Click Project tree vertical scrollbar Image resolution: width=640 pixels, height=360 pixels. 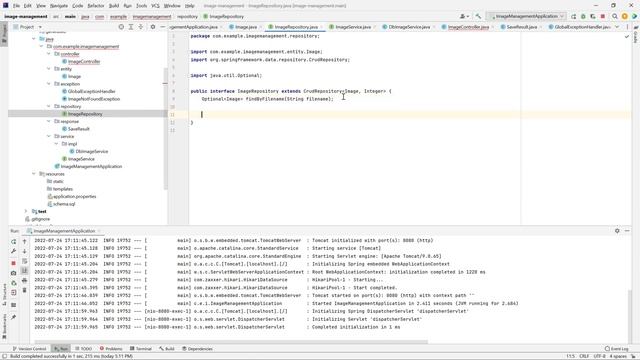(165, 128)
